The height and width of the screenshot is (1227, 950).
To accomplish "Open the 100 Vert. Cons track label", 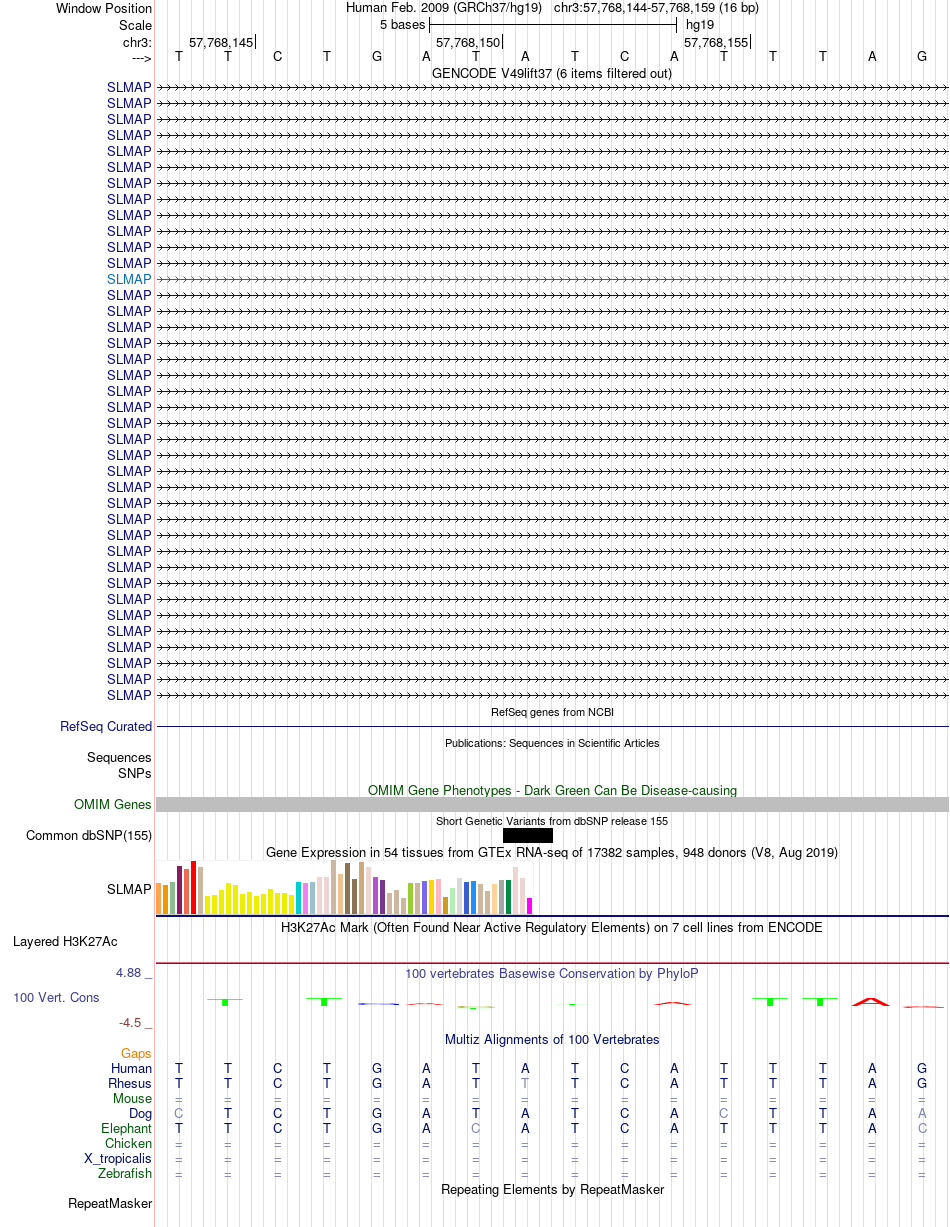I will point(56,998).
